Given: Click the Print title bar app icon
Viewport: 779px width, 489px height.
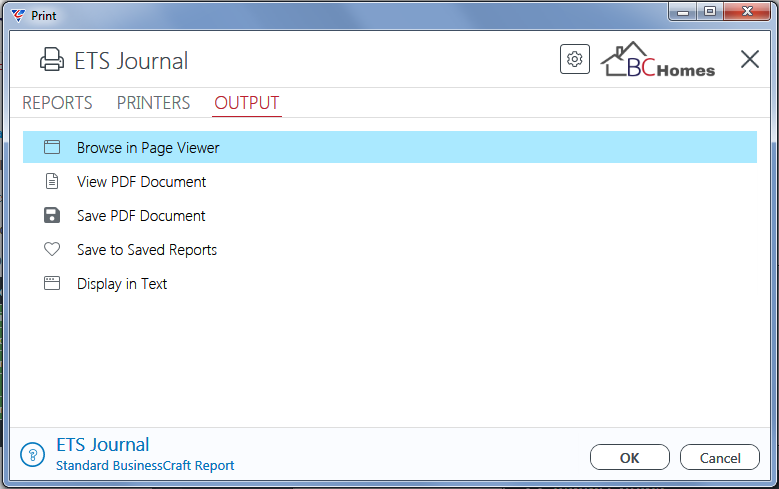Looking at the screenshot, I should pyautogui.click(x=17, y=15).
